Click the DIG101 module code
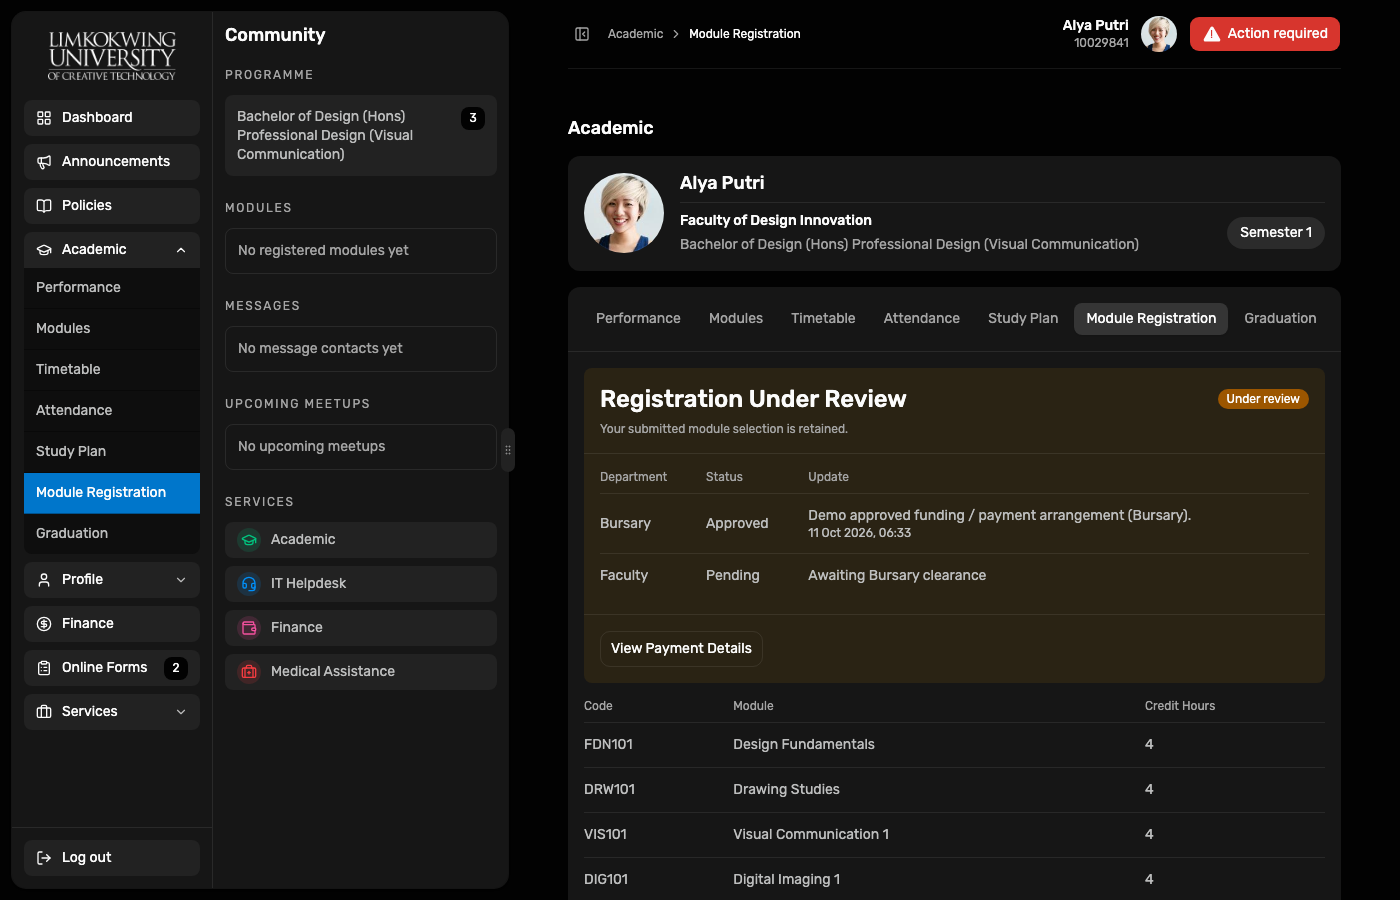 coord(606,880)
